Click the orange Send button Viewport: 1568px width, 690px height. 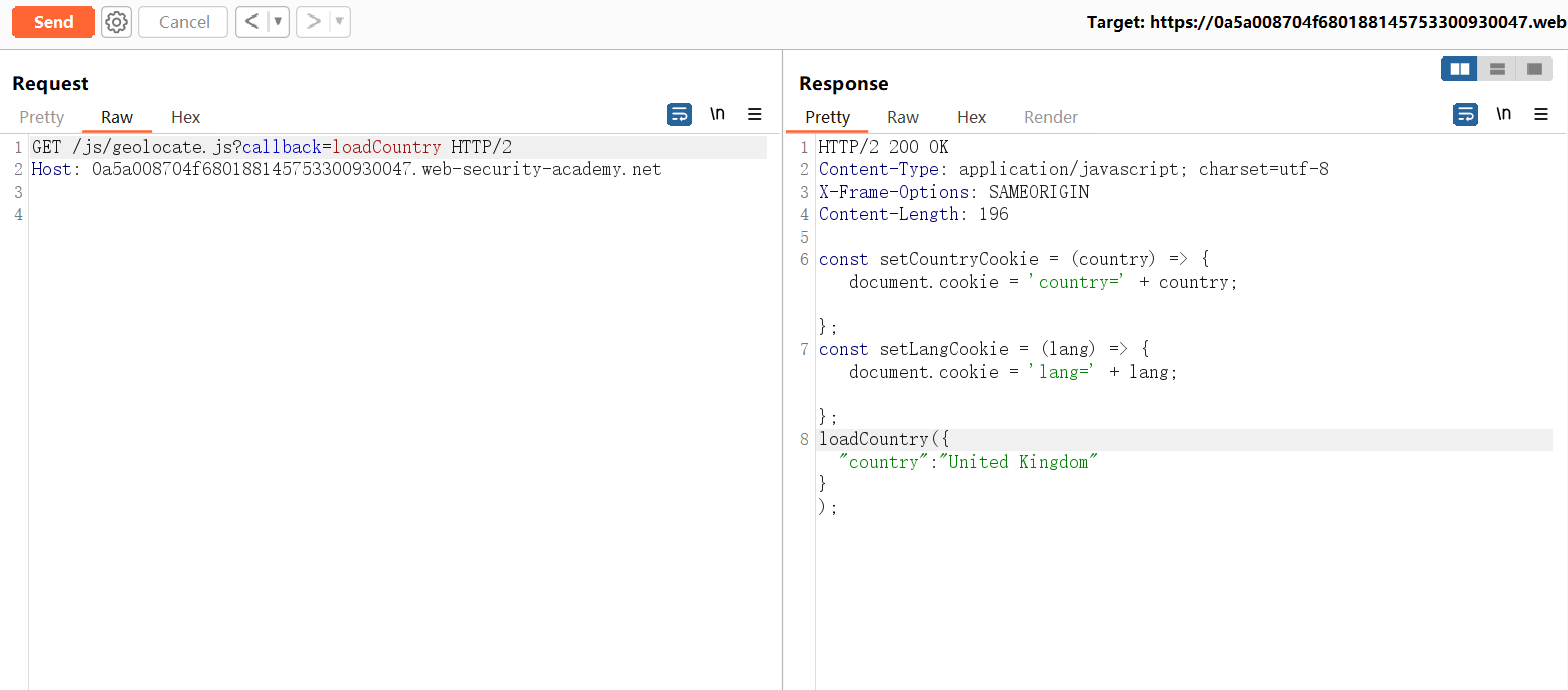click(53, 22)
